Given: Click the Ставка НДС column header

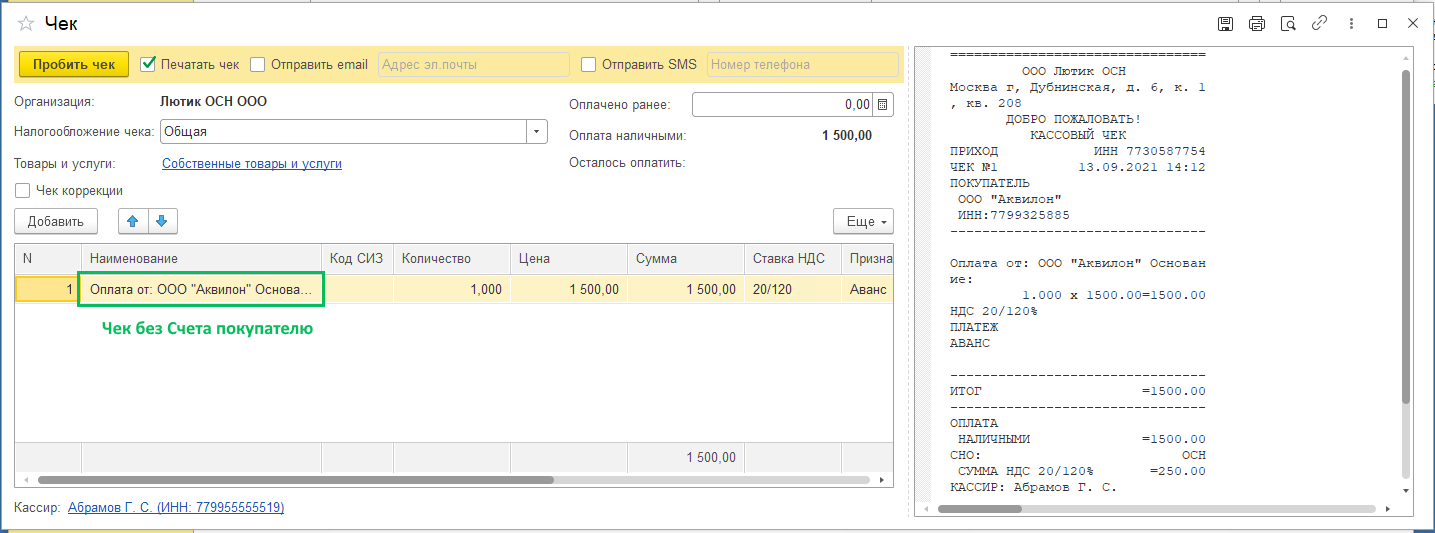Looking at the screenshot, I should click(x=792, y=258).
